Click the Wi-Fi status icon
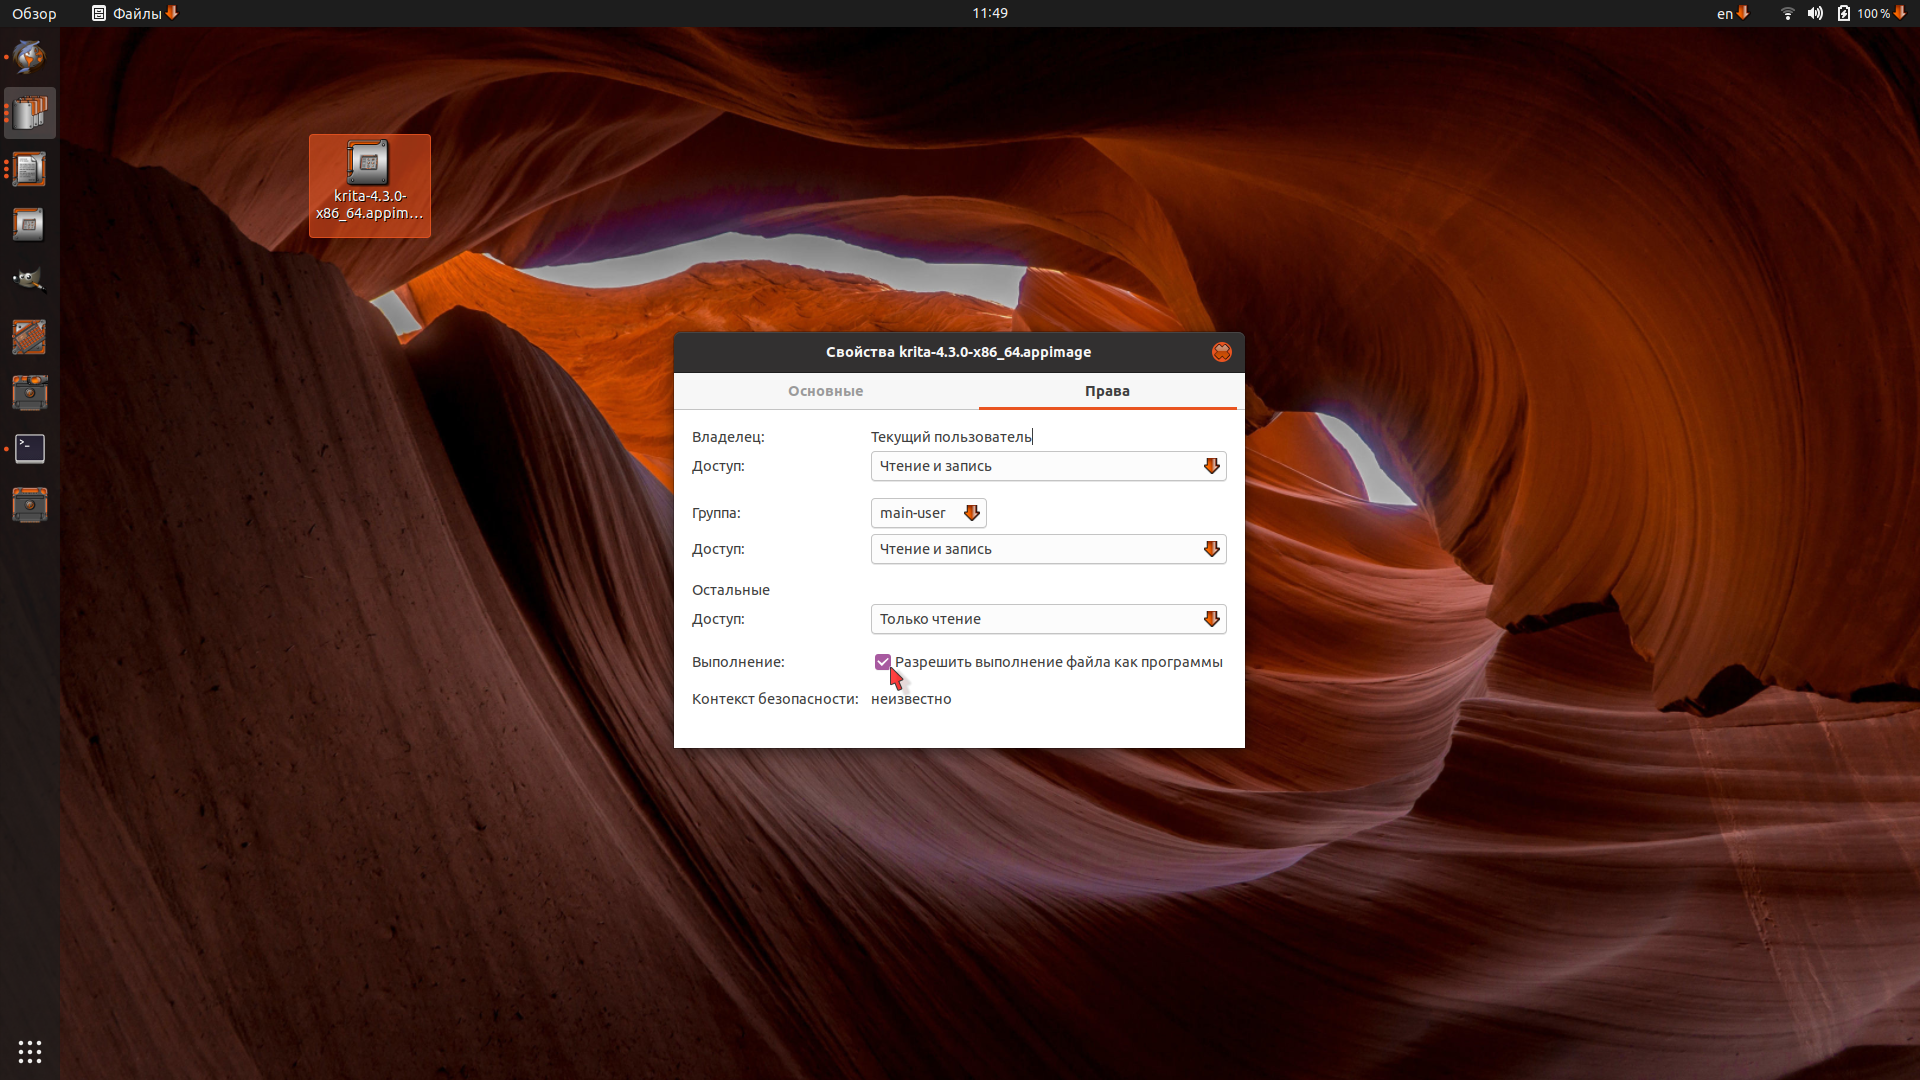This screenshot has height=1080, width=1920. (x=1787, y=13)
